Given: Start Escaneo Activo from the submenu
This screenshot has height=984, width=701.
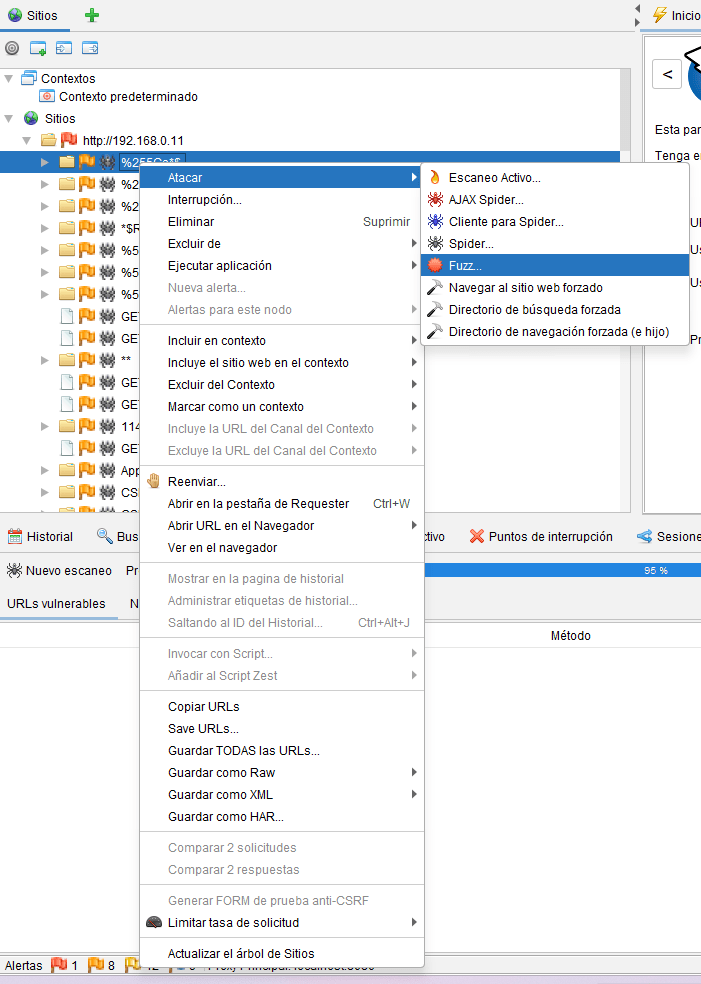Looking at the screenshot, I should click(x=494, y=177).
